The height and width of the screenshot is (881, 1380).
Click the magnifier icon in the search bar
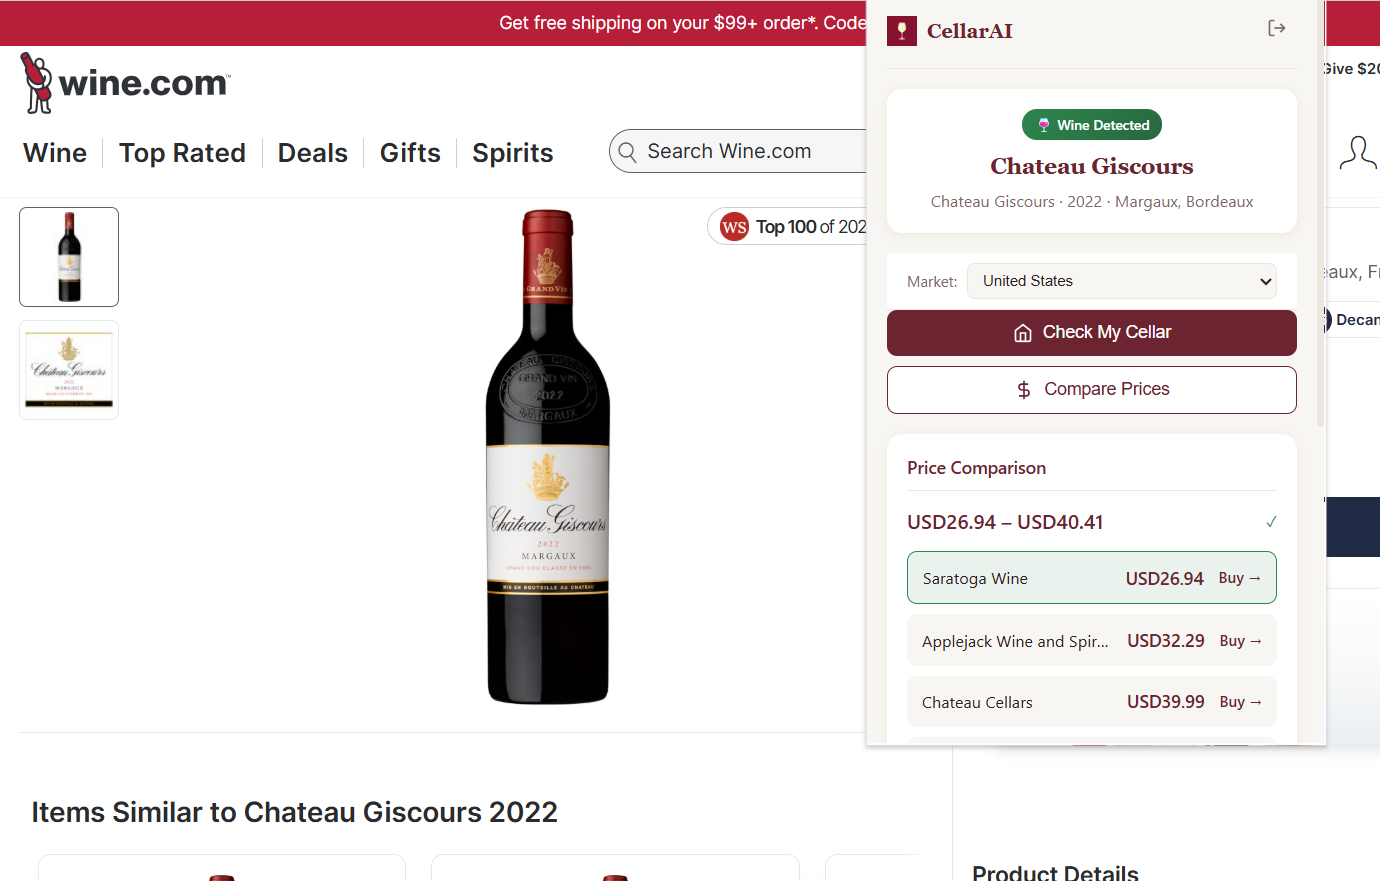click(x=627, y=151)
